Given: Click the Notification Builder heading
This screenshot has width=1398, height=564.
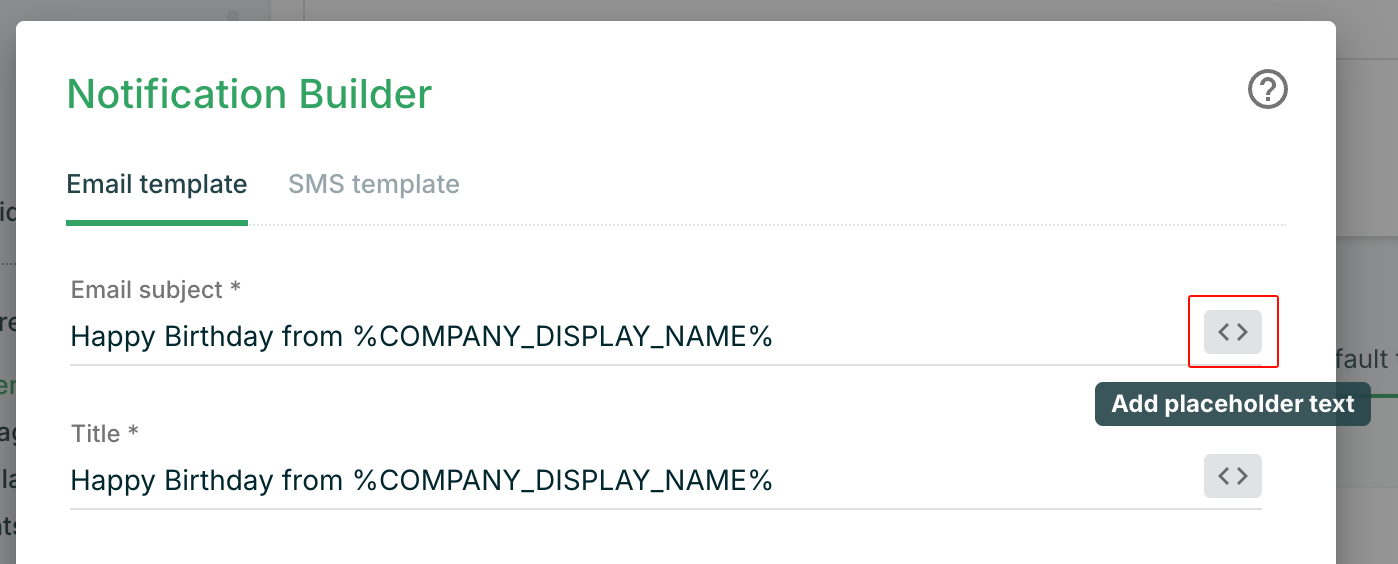Looking at the screenshot, I should point(249,94).
